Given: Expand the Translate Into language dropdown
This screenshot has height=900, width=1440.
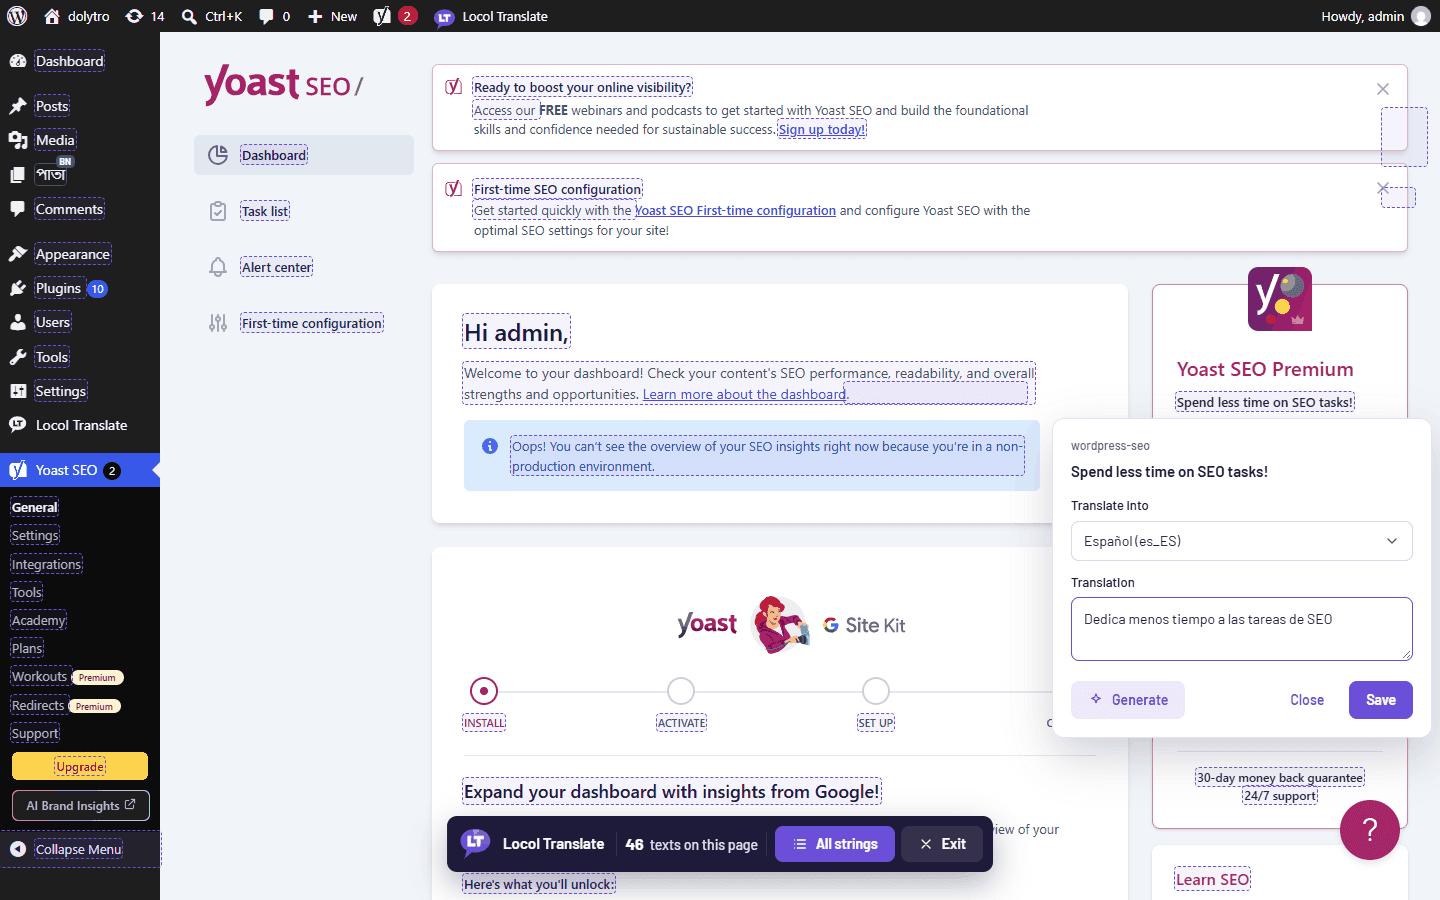Looking at the screenshot, I should (1242, 541).
